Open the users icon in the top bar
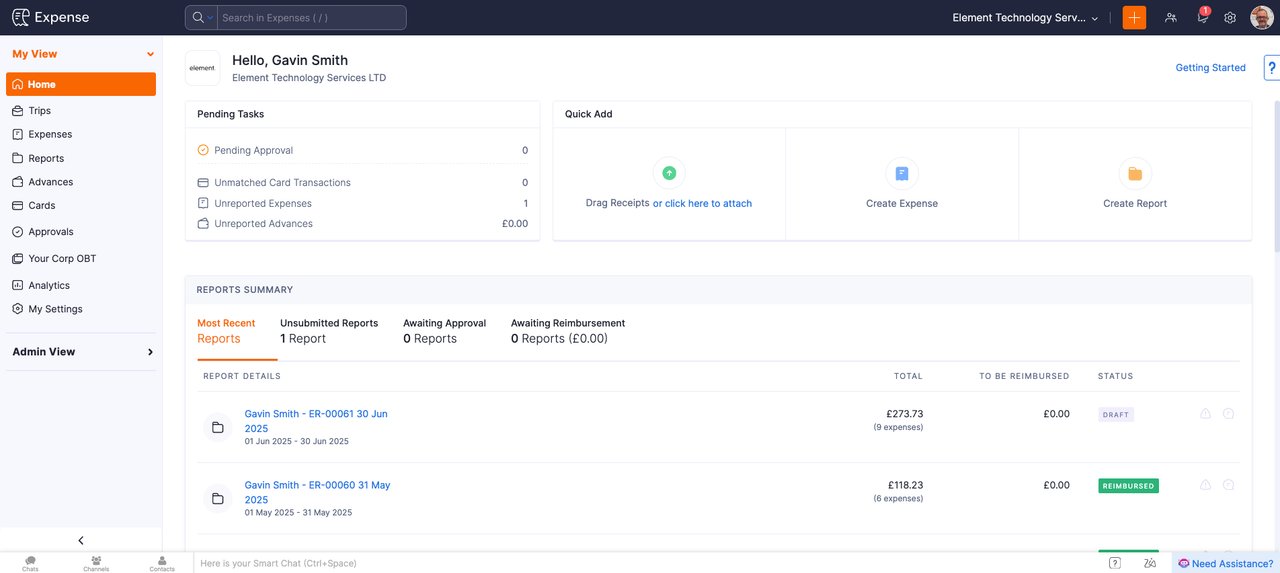 1171,18
